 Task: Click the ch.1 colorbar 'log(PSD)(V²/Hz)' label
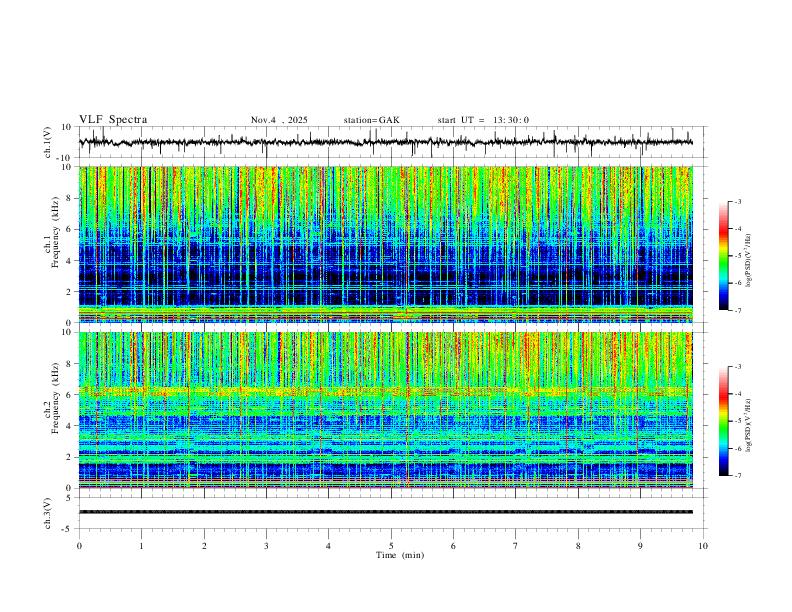[x=749, y=261]
